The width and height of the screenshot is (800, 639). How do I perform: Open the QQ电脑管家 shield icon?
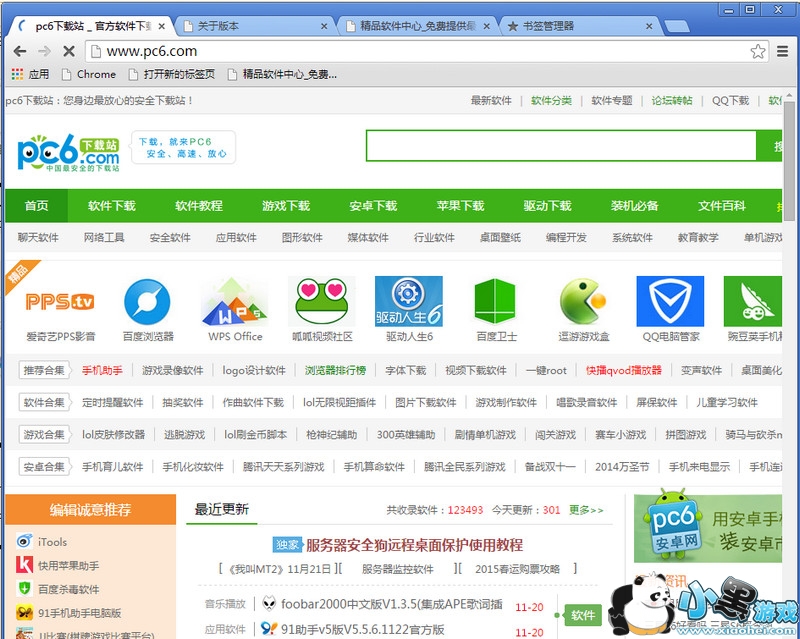tap(670, 301)
